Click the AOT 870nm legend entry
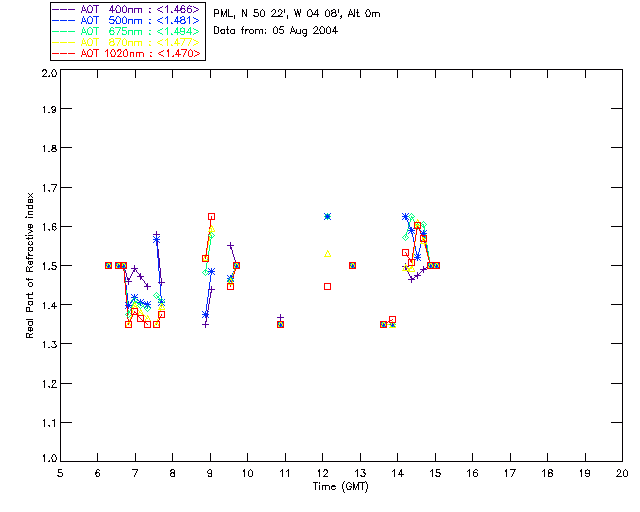This screenshot has width=640, height=512. [128, 42]
